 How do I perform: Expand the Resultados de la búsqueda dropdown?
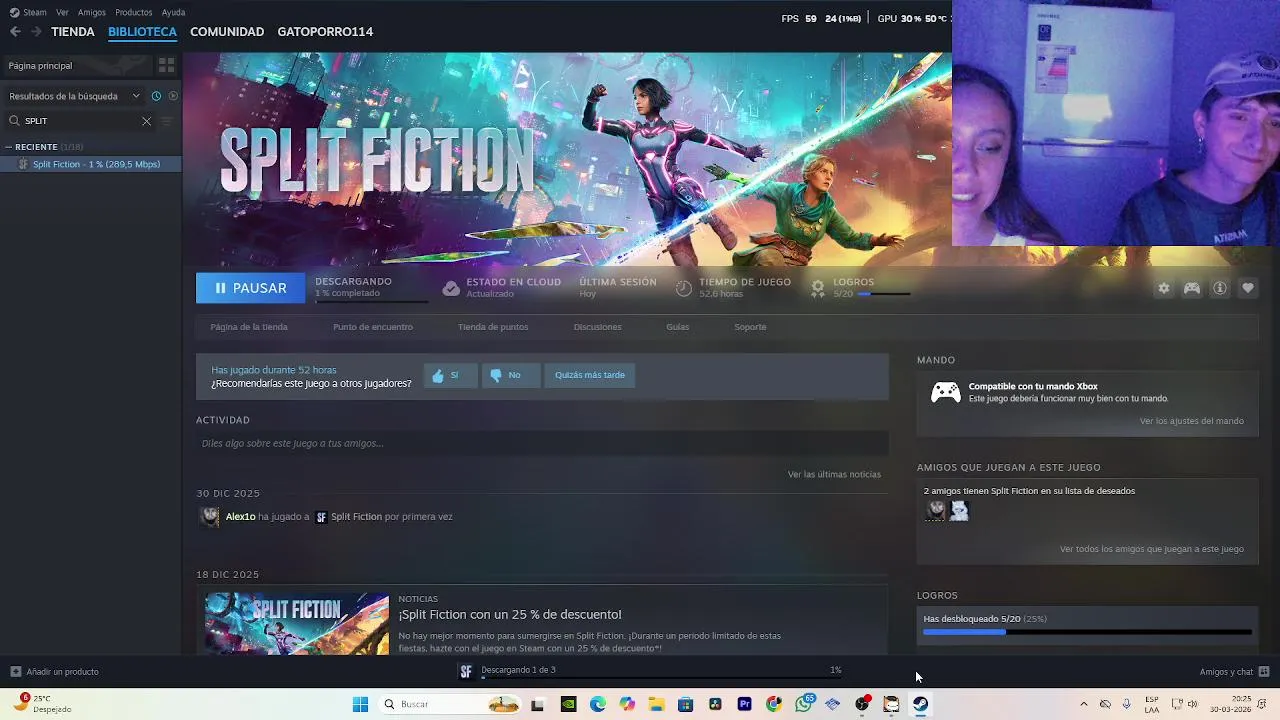click(x=75, y=96)
